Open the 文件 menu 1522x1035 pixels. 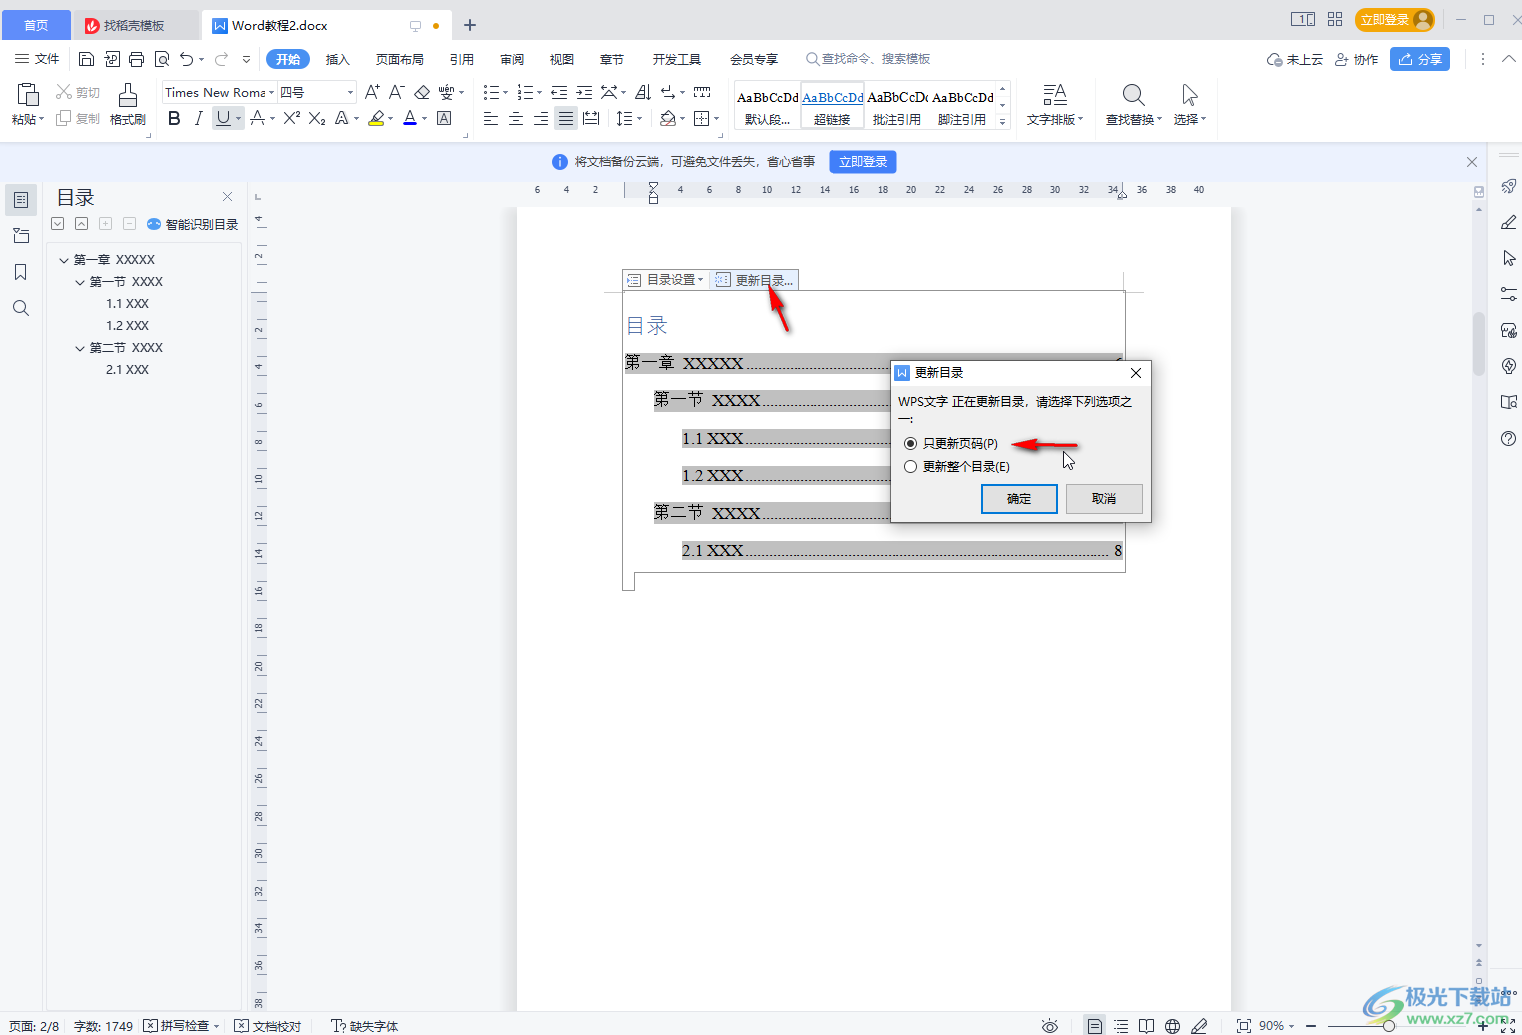[37, 59]
